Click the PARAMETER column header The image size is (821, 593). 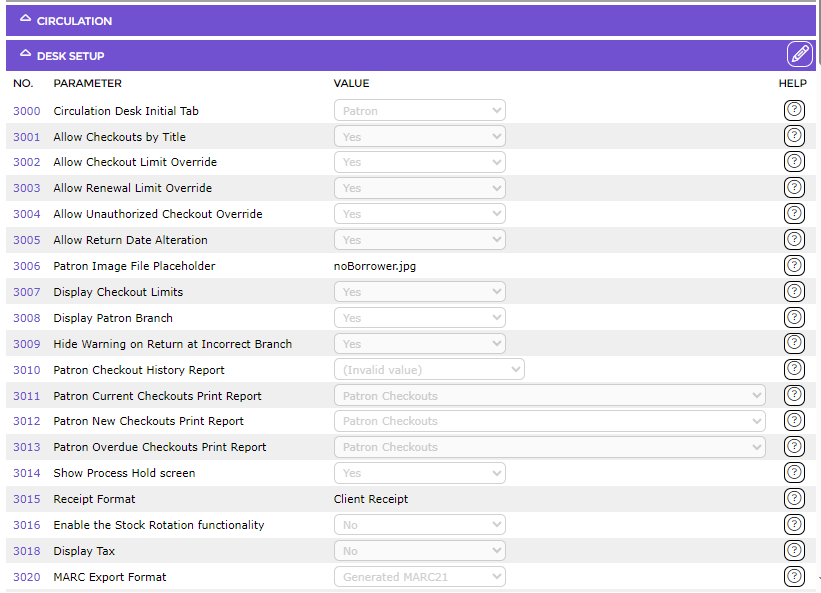click(87, 83)
